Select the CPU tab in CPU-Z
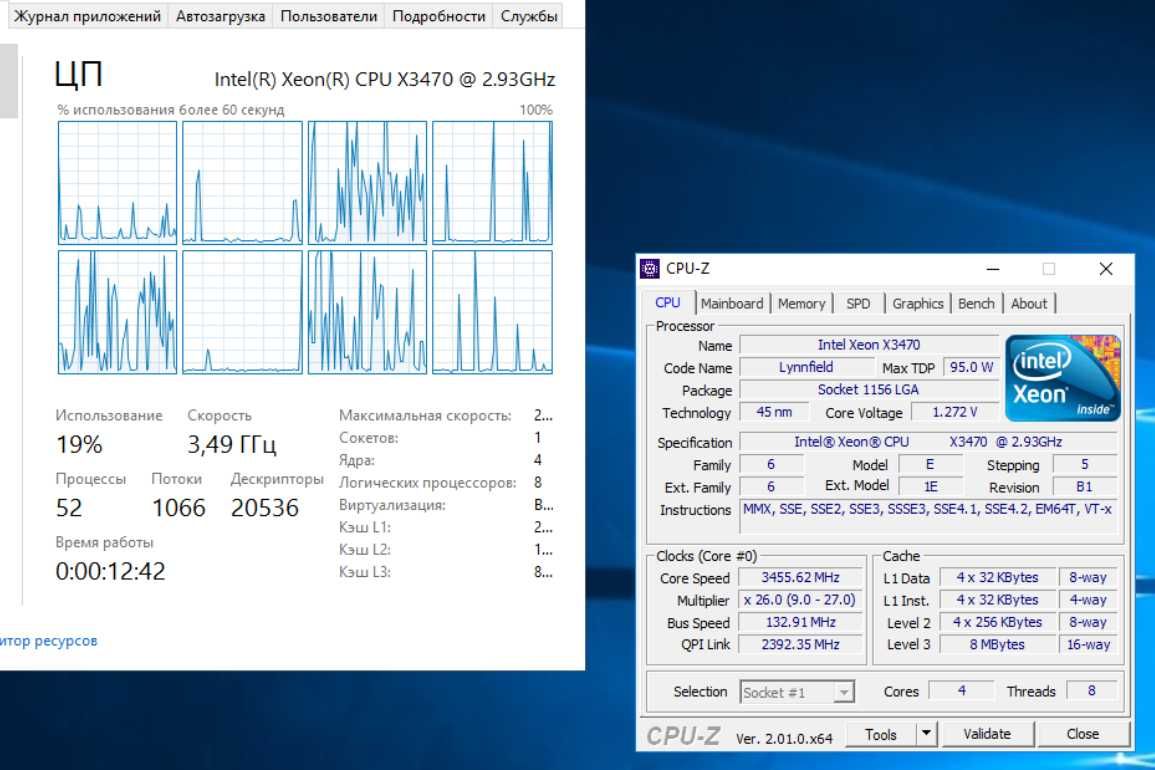The width and height of the screenshot is (1155, 770). coord(667,303)
